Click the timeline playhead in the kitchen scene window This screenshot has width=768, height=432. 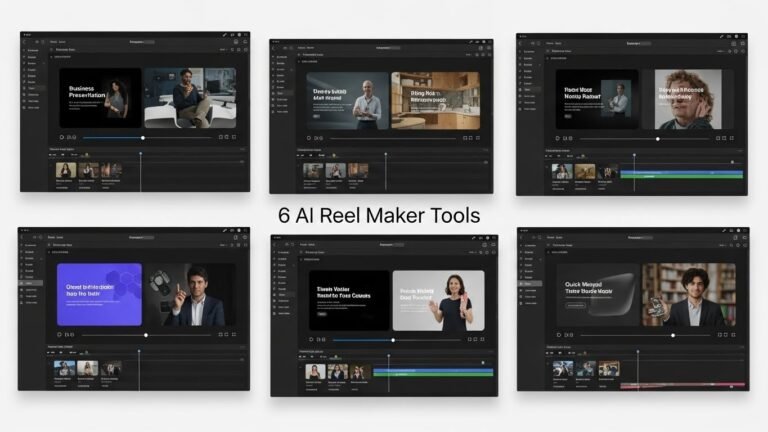tap(385, 154)
